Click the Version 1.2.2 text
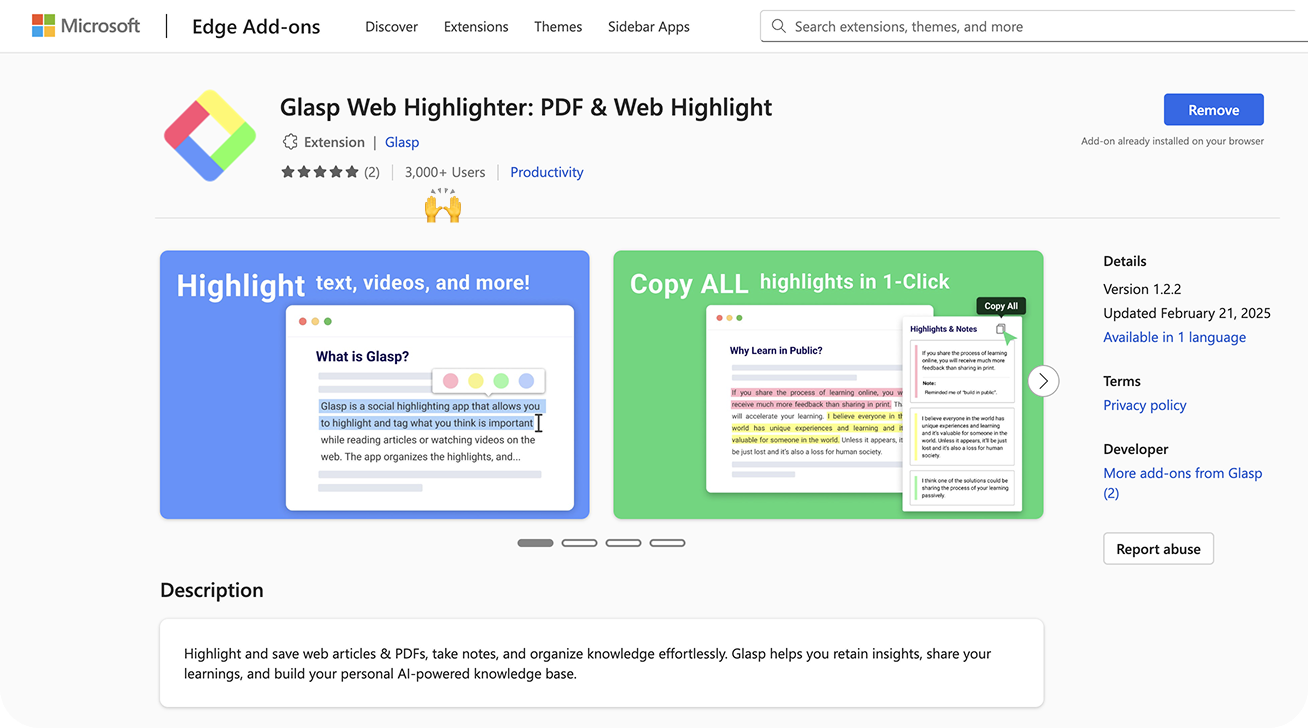 point(1142,289)
